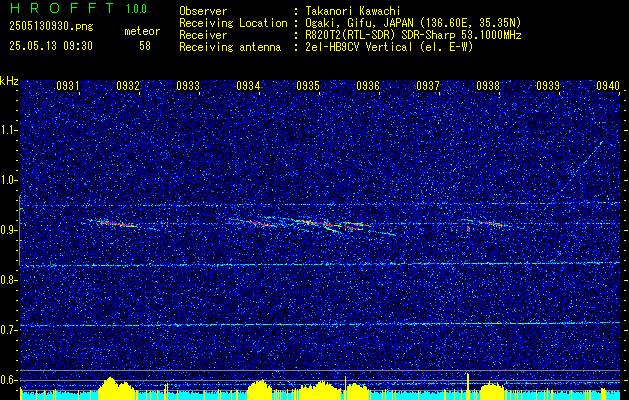The height and width of the screenshot is (400, 629).
Task: Click the date 25.05.13 09:30
Action: click(51, 46)
